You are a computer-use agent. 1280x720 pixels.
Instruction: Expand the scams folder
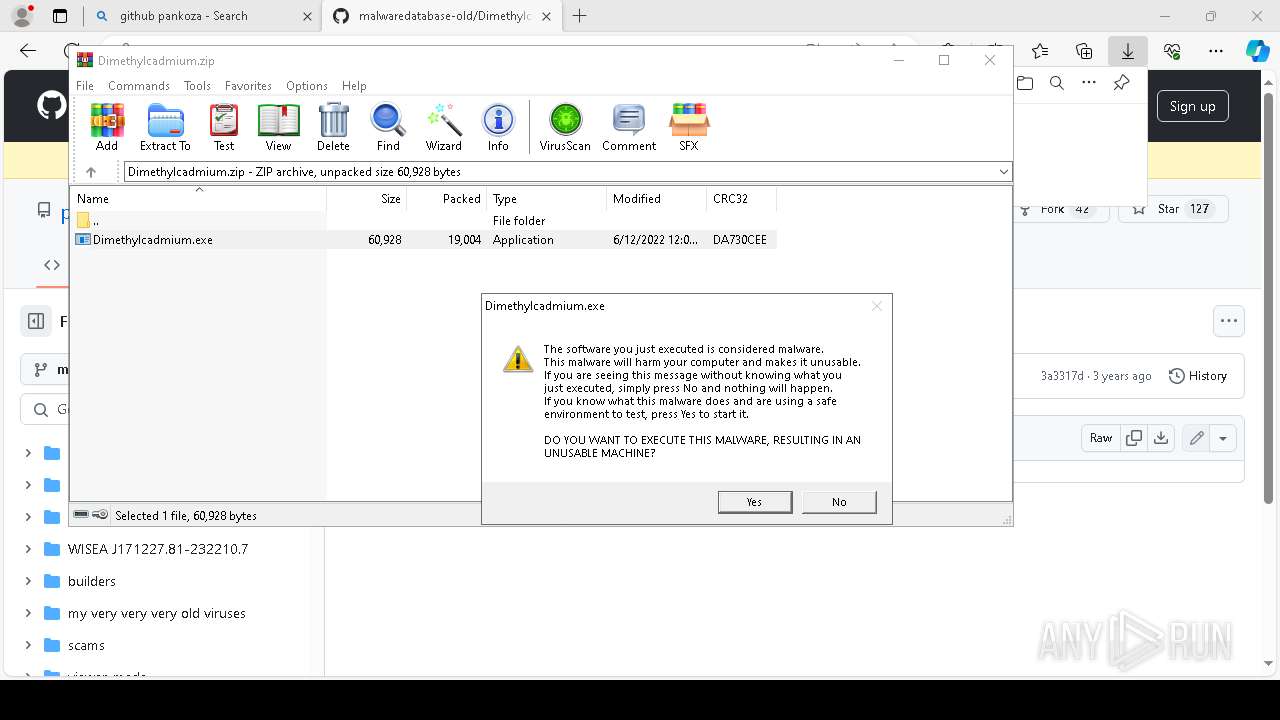pos(28,645)
